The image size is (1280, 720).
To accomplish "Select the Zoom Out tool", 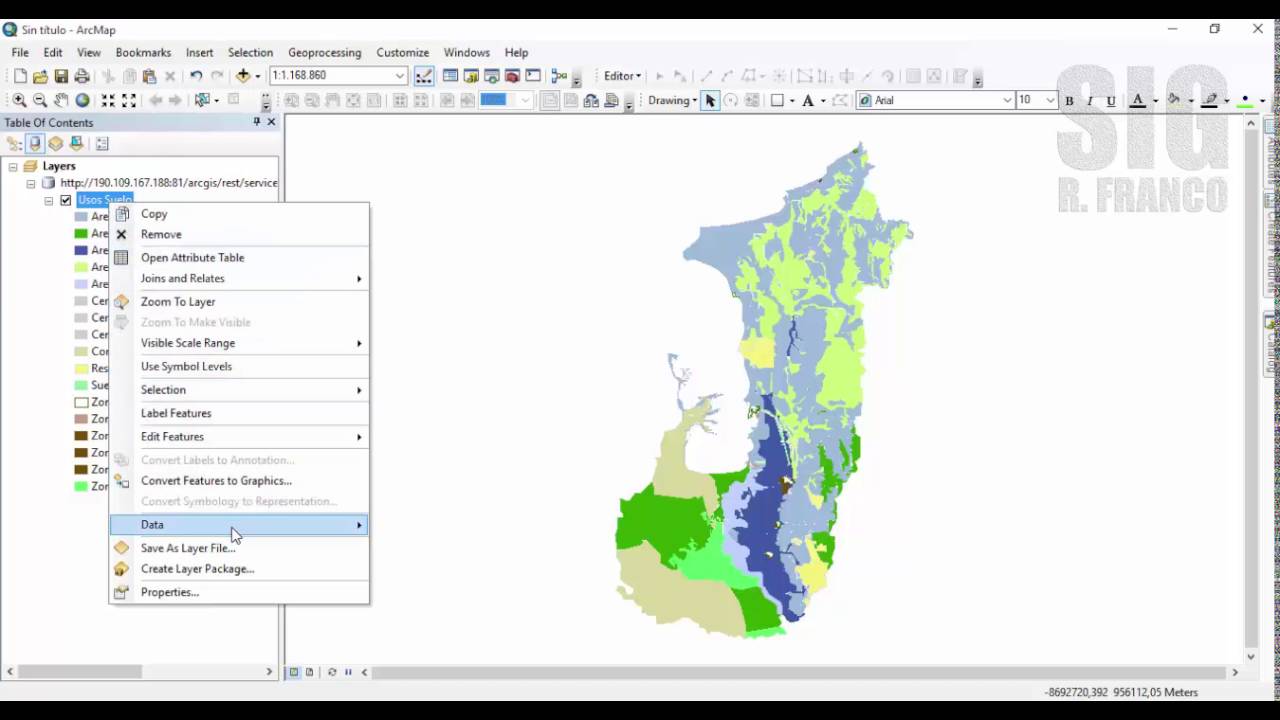I will [40, 100].
